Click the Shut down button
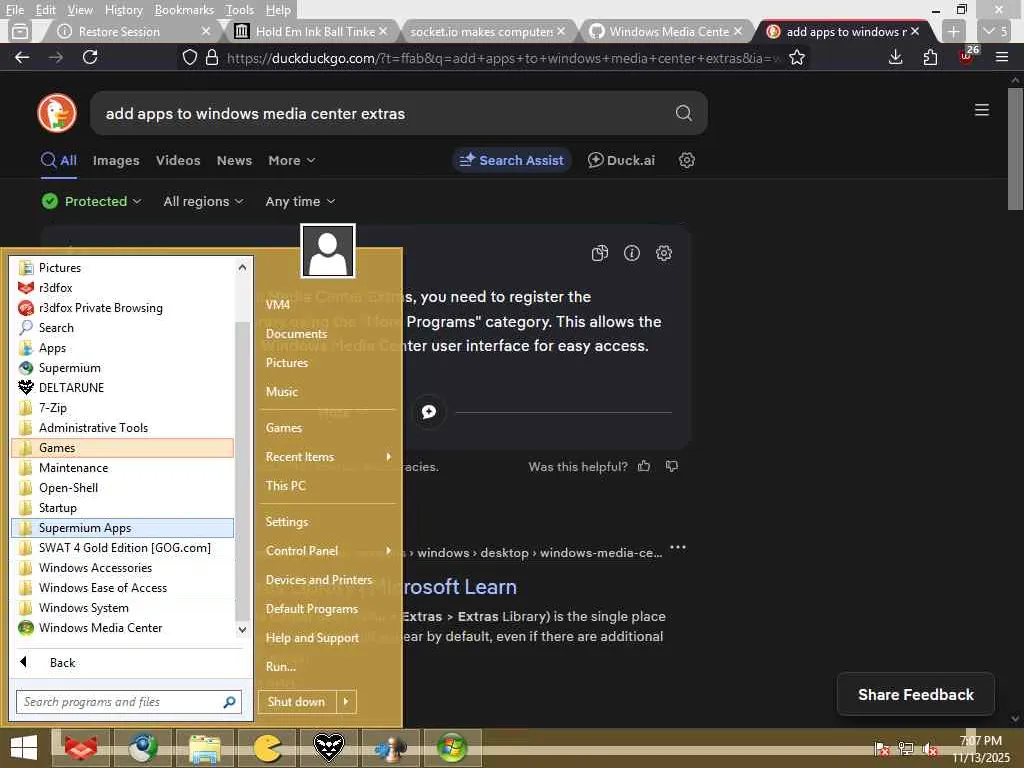The height and width of the screenshot is (768, 1024). [x=298, y=701]
